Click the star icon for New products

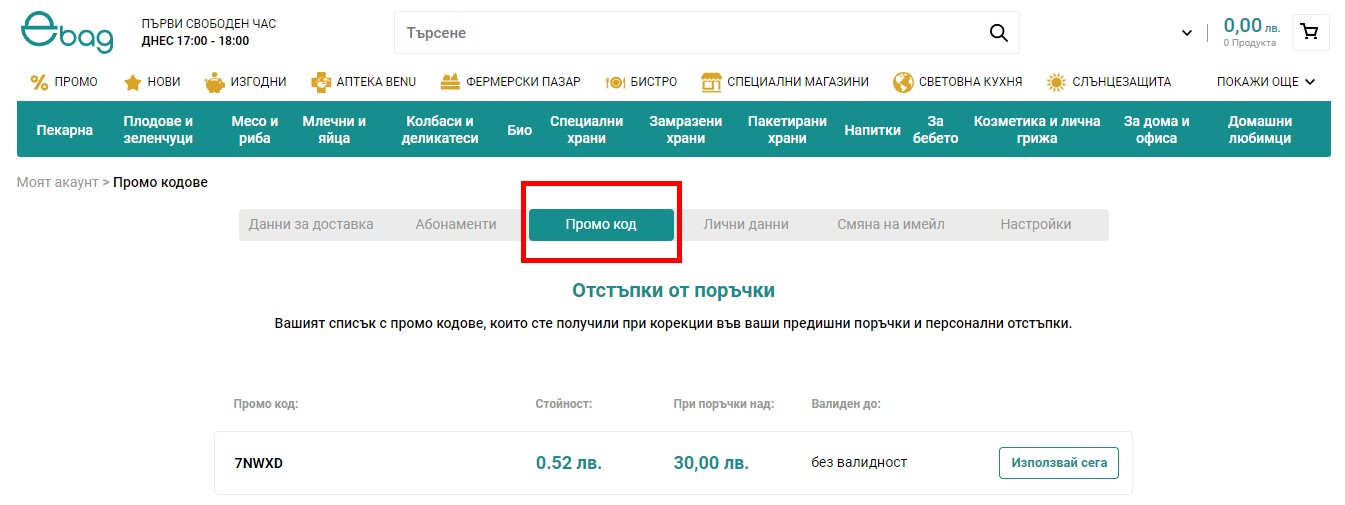(x=132, y=82)
